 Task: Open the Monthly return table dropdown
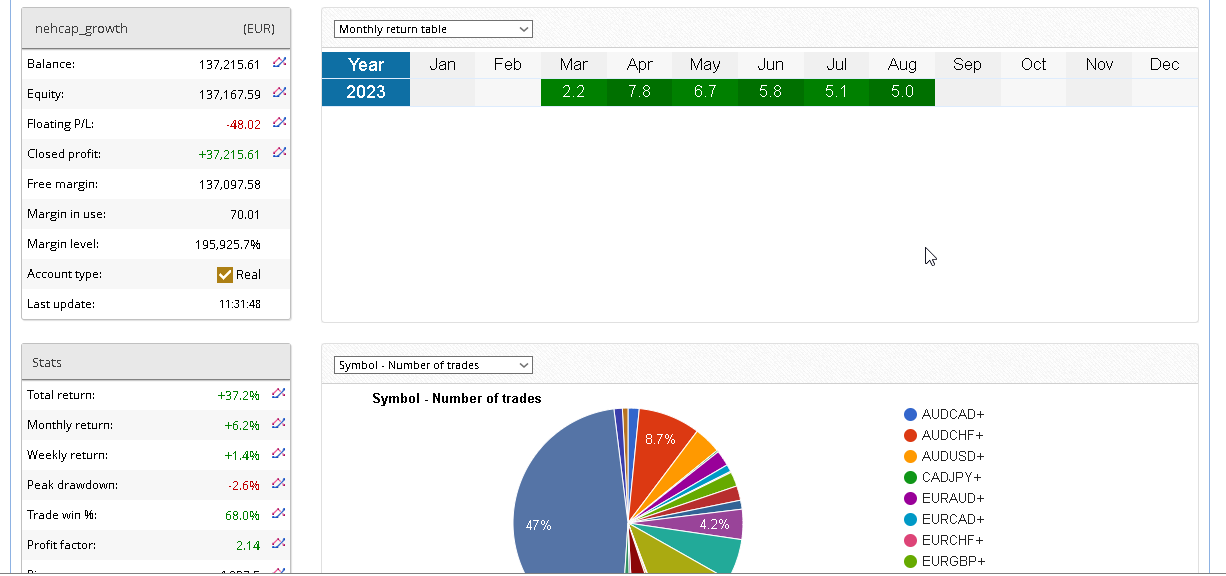(433, 29)
